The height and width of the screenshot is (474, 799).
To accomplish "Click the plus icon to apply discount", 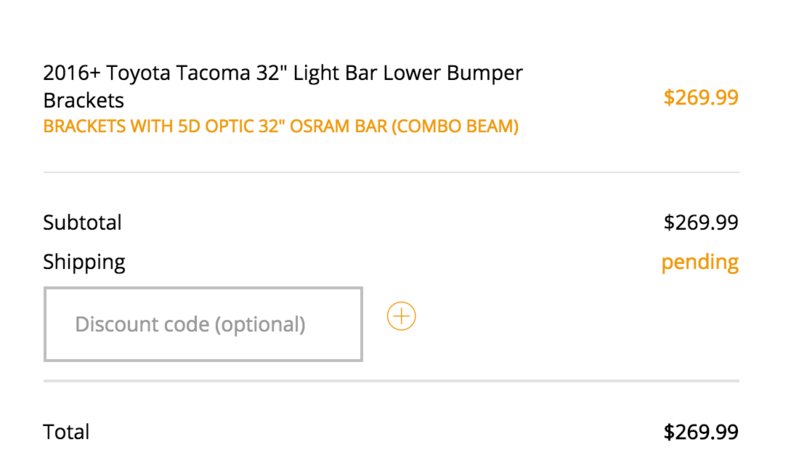I will click(x=401, y=316).
